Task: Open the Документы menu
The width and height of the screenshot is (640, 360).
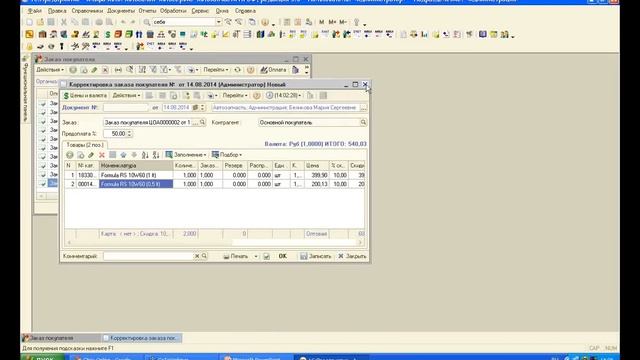Action: click(x=121, y=11)
